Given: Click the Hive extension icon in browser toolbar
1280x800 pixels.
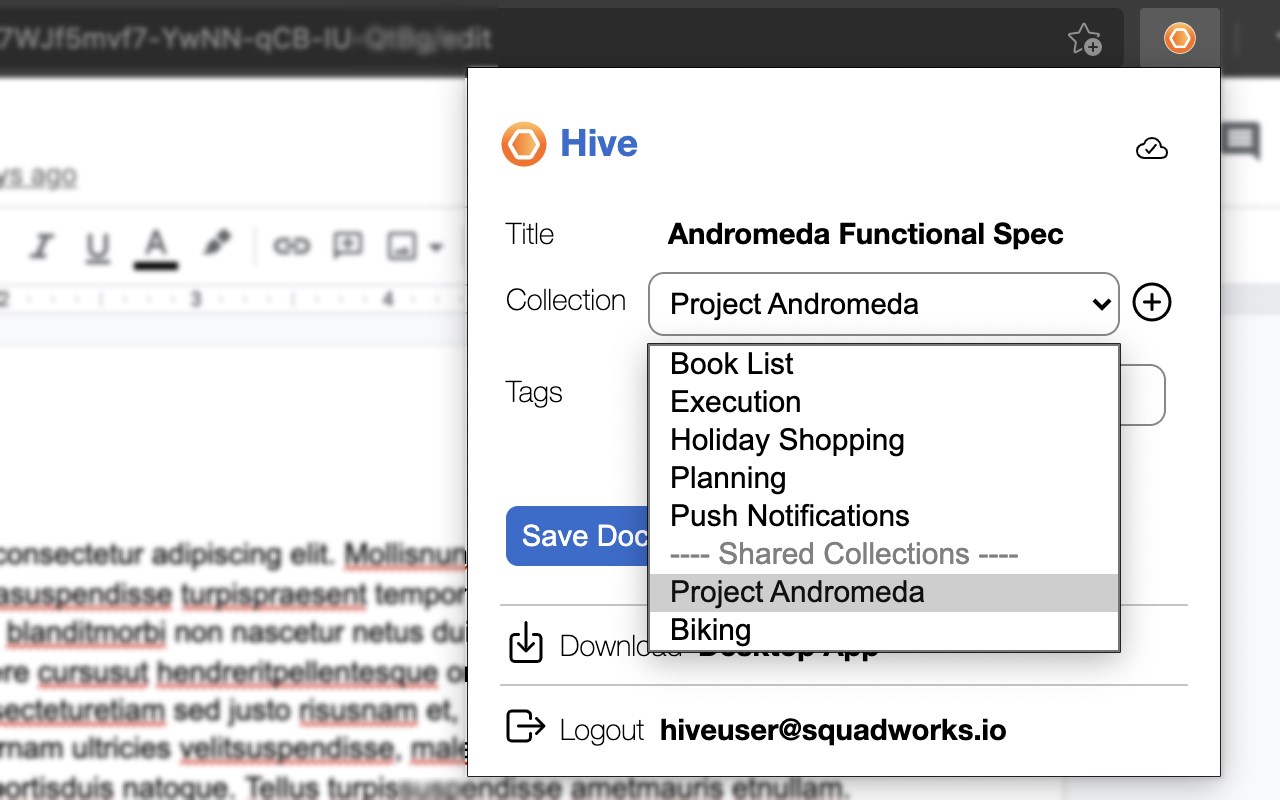Looking at the screenshot, I should 1179,39.
